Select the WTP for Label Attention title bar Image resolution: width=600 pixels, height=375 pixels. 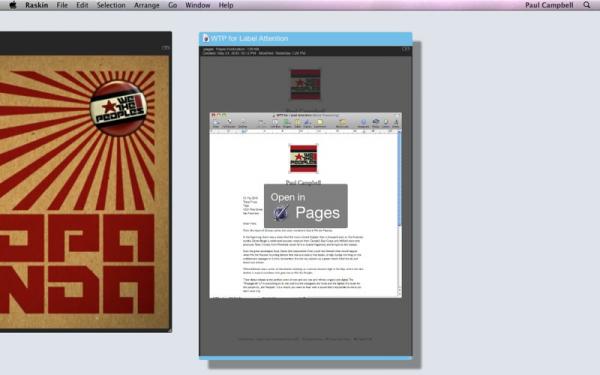(x=306, y=38)
